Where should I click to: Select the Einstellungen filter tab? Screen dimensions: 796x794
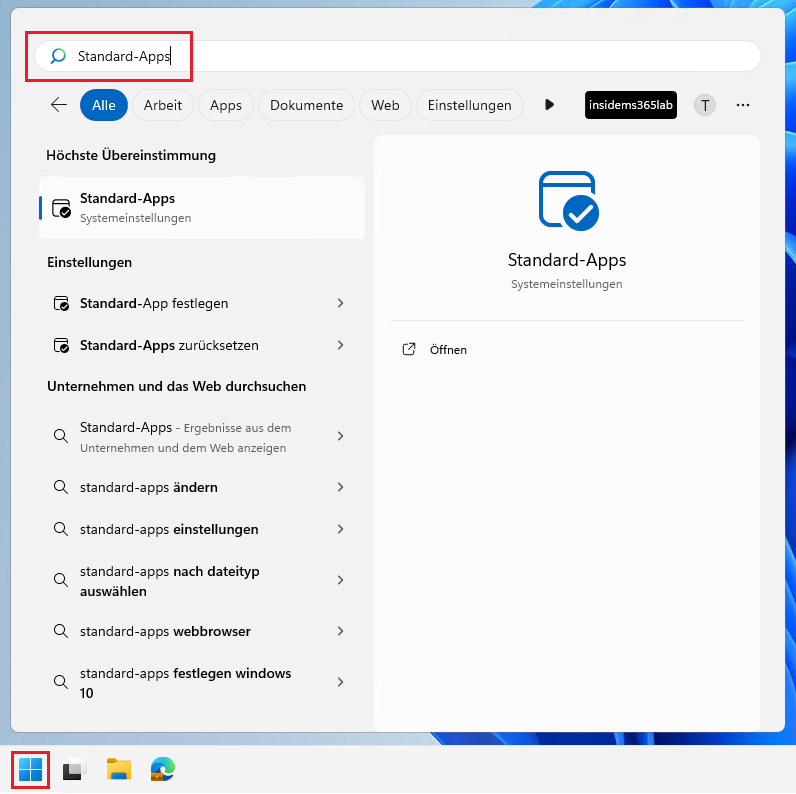pos(469,105)
